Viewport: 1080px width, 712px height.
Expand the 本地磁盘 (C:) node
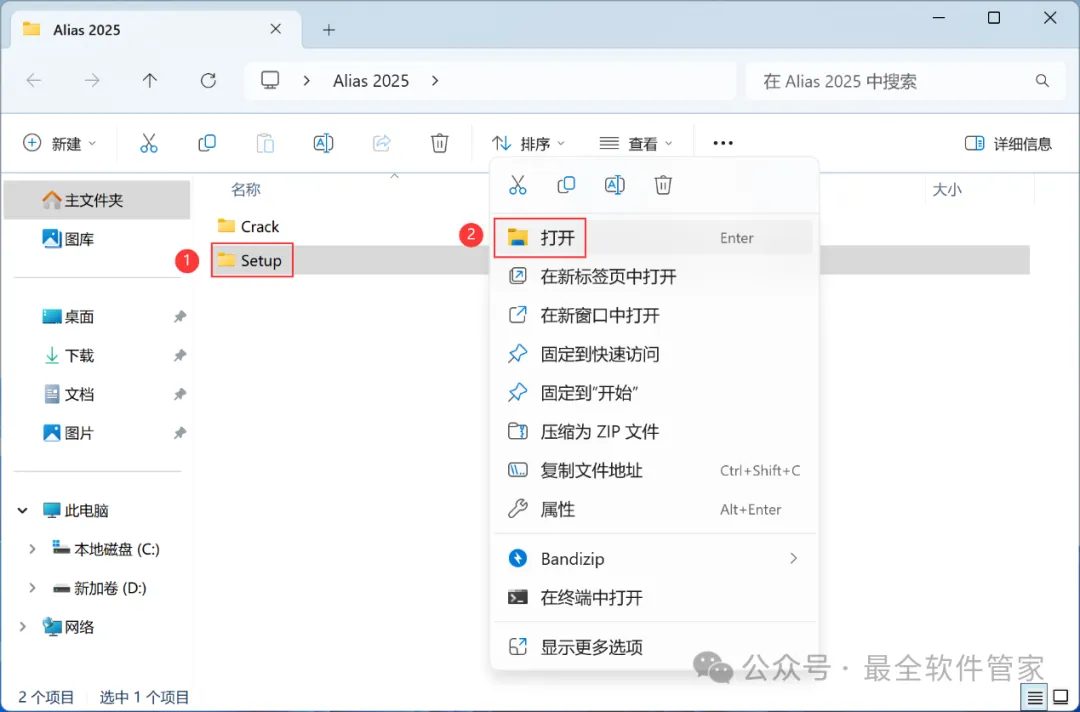pyautogui.click(x=32, y=549)
